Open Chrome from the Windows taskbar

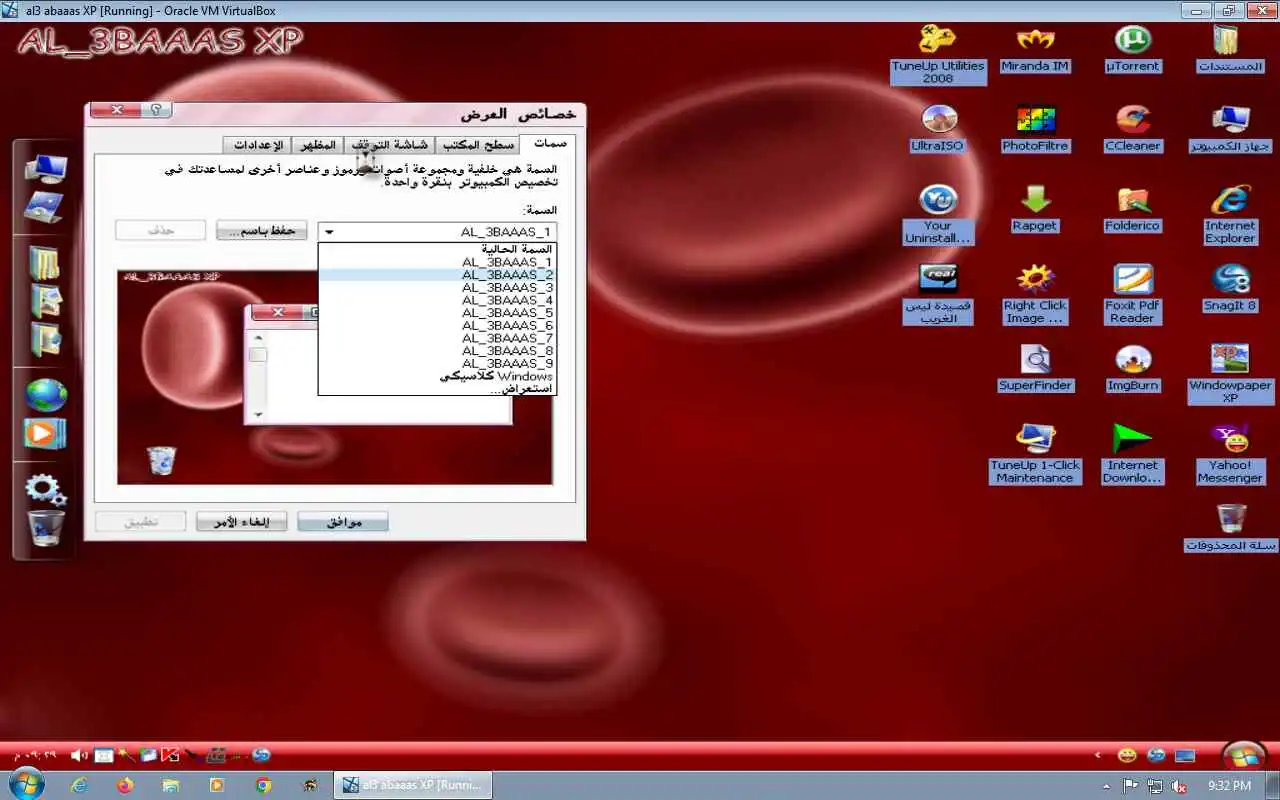[x=263, y=785]
